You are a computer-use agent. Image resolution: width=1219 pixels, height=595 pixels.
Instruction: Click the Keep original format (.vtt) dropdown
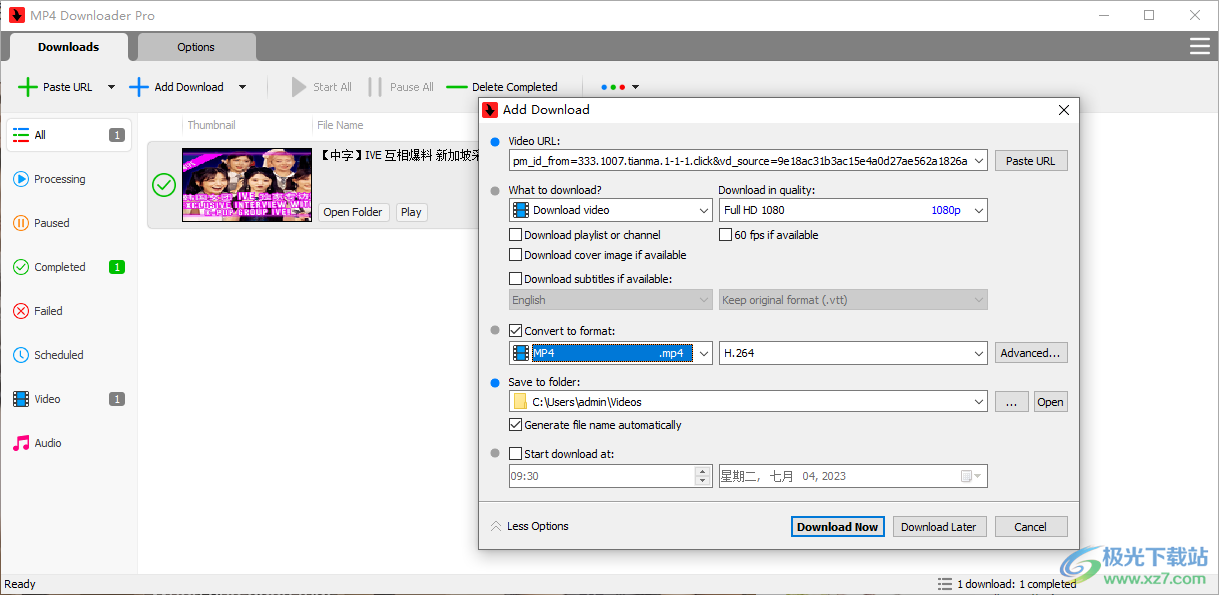pyautogui.click(x=853, y=300)
